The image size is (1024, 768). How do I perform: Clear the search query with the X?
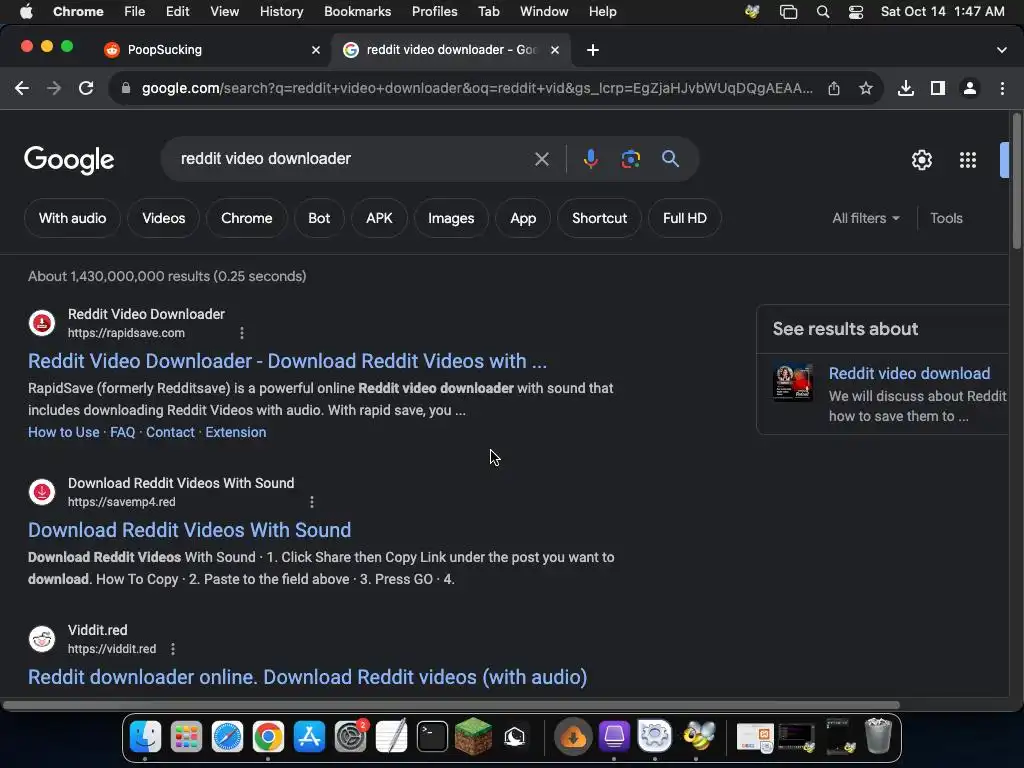pyautogui.click(x=541, y=159)
